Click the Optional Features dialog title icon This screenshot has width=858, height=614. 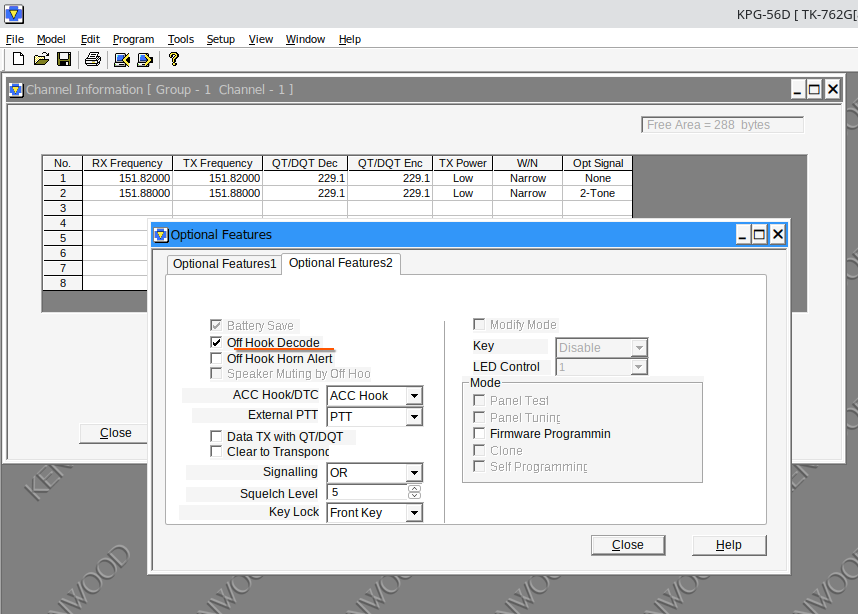(x=161, y=235)
